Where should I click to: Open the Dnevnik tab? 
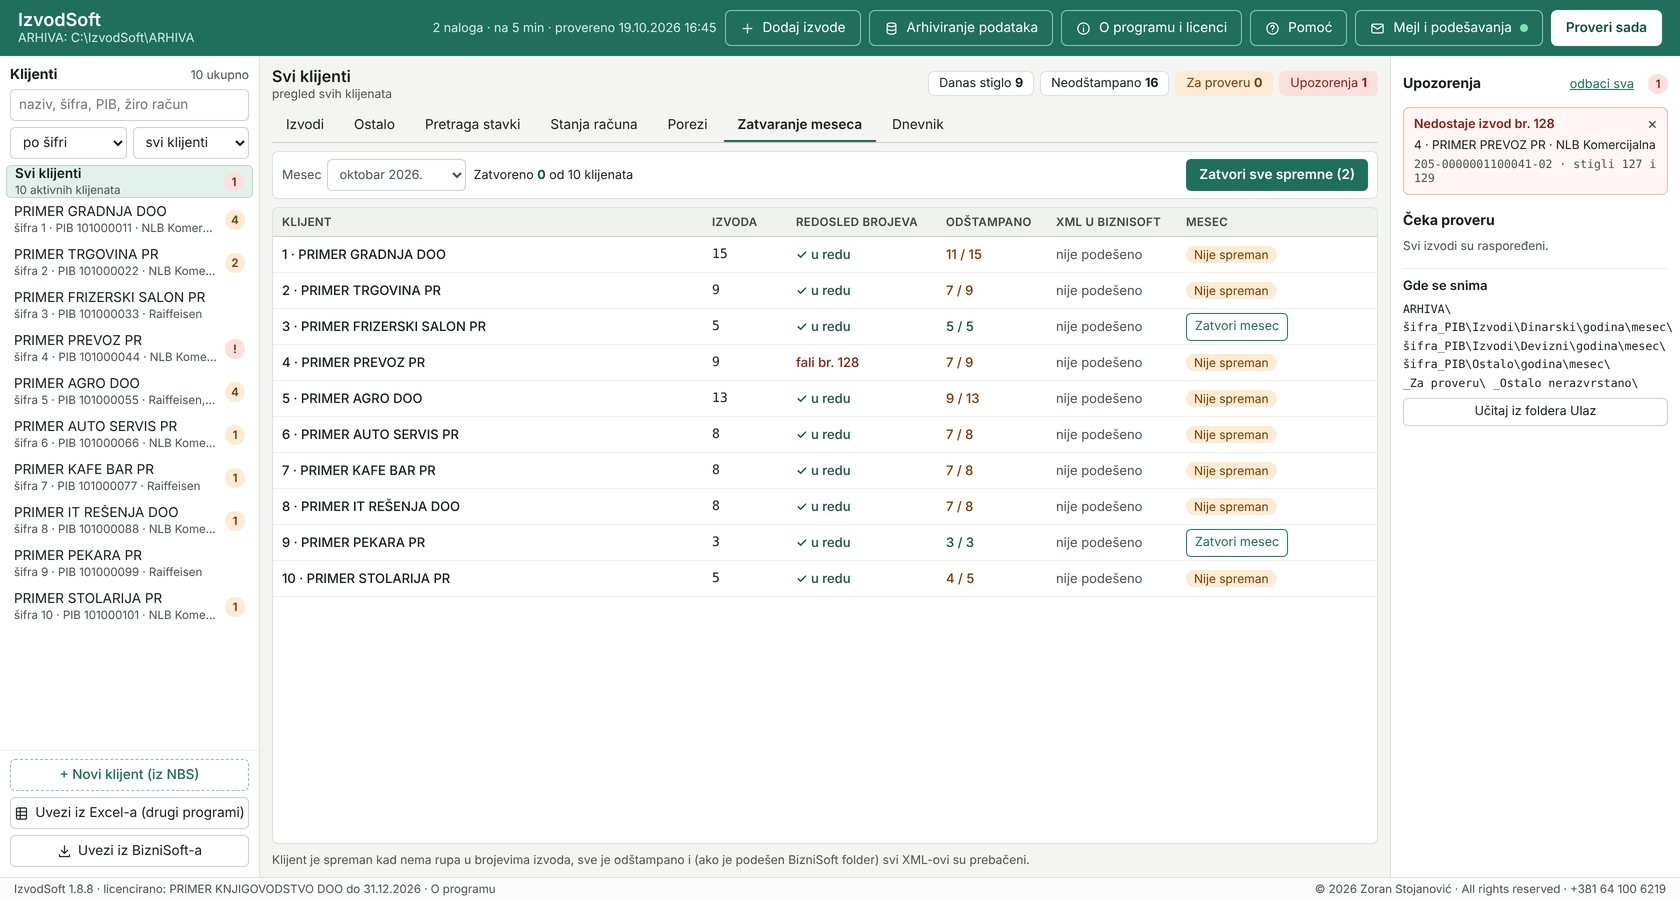pos(917,124)
